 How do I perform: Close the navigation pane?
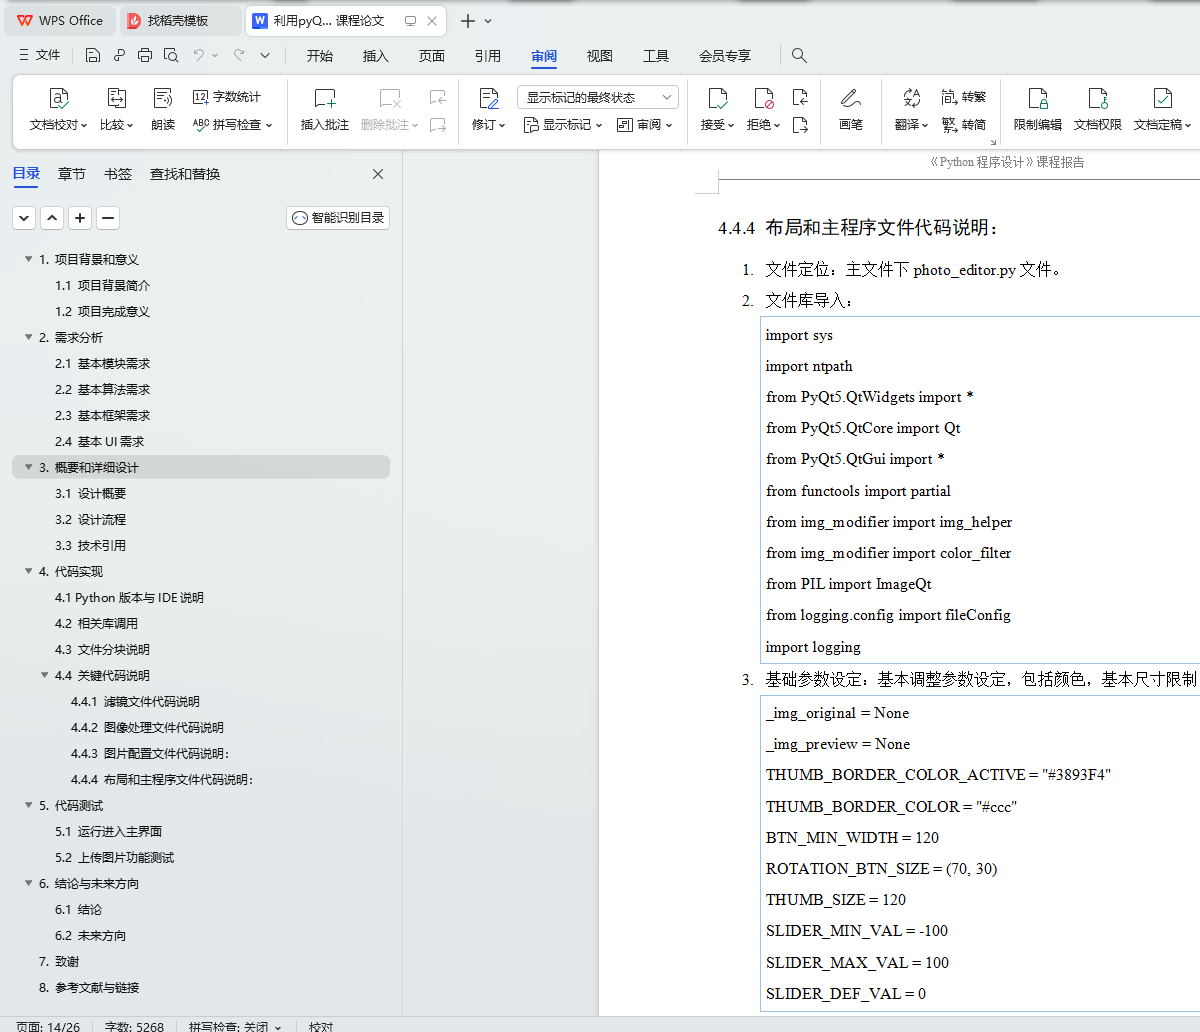378,174
